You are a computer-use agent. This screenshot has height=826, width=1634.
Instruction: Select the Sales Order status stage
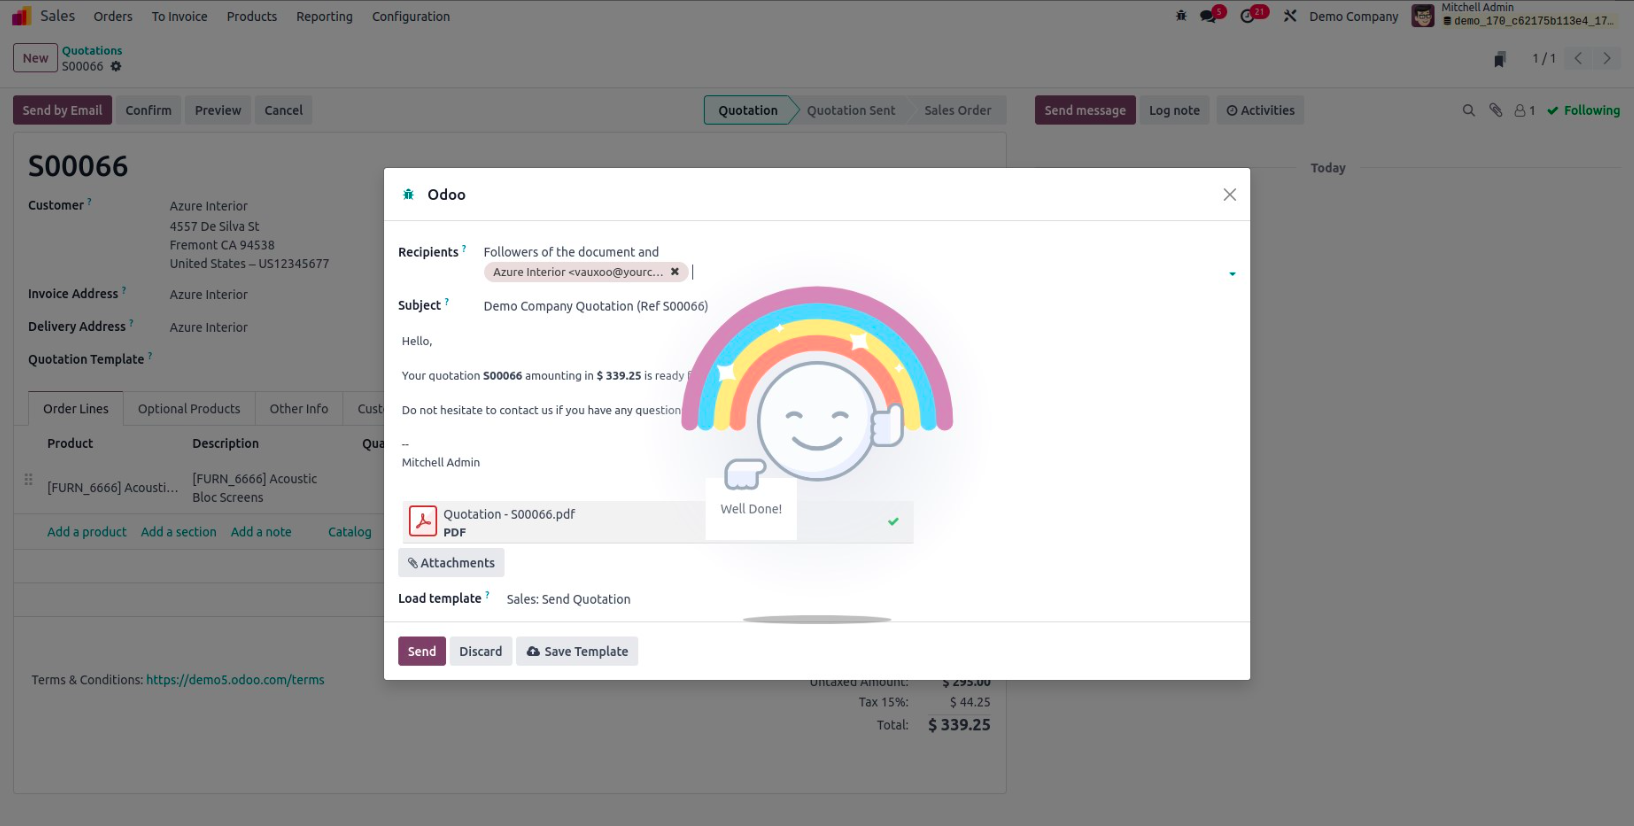[958, 110]
